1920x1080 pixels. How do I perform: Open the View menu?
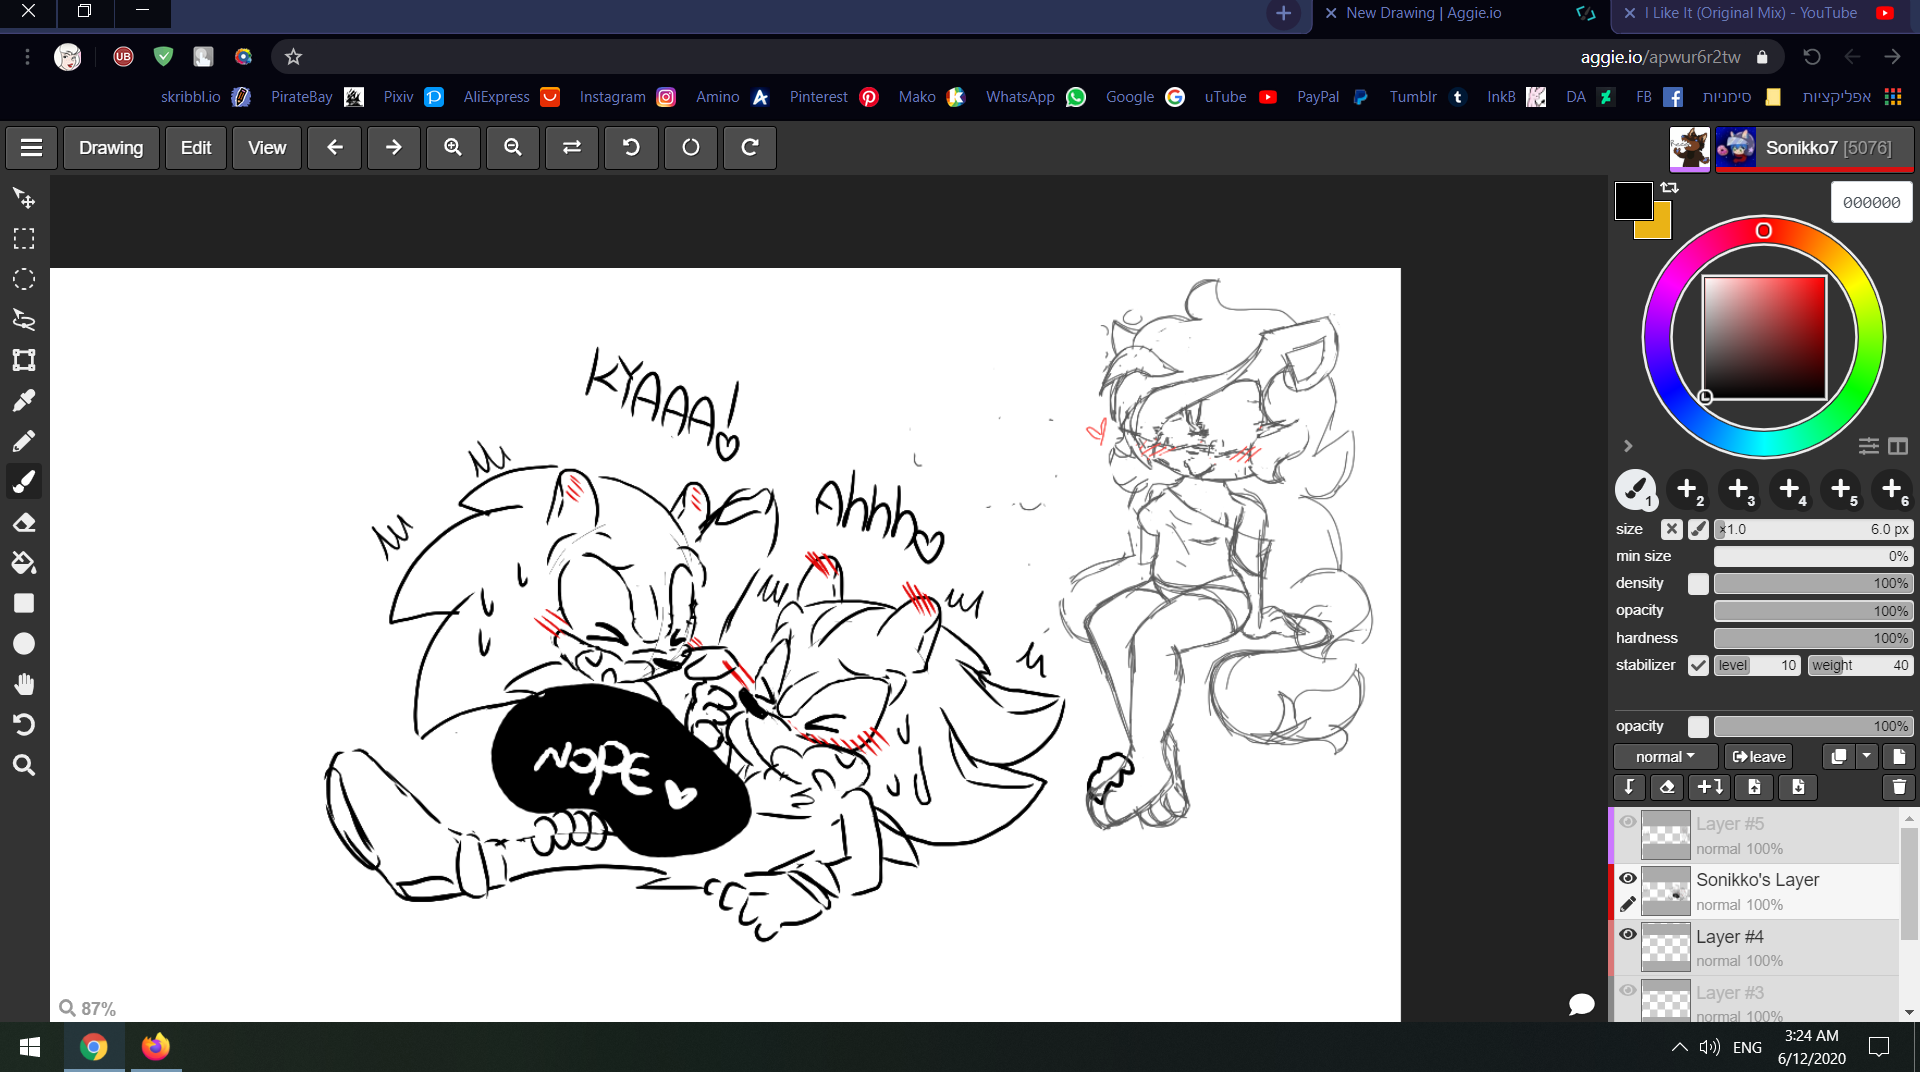click(x=267, y=148)
